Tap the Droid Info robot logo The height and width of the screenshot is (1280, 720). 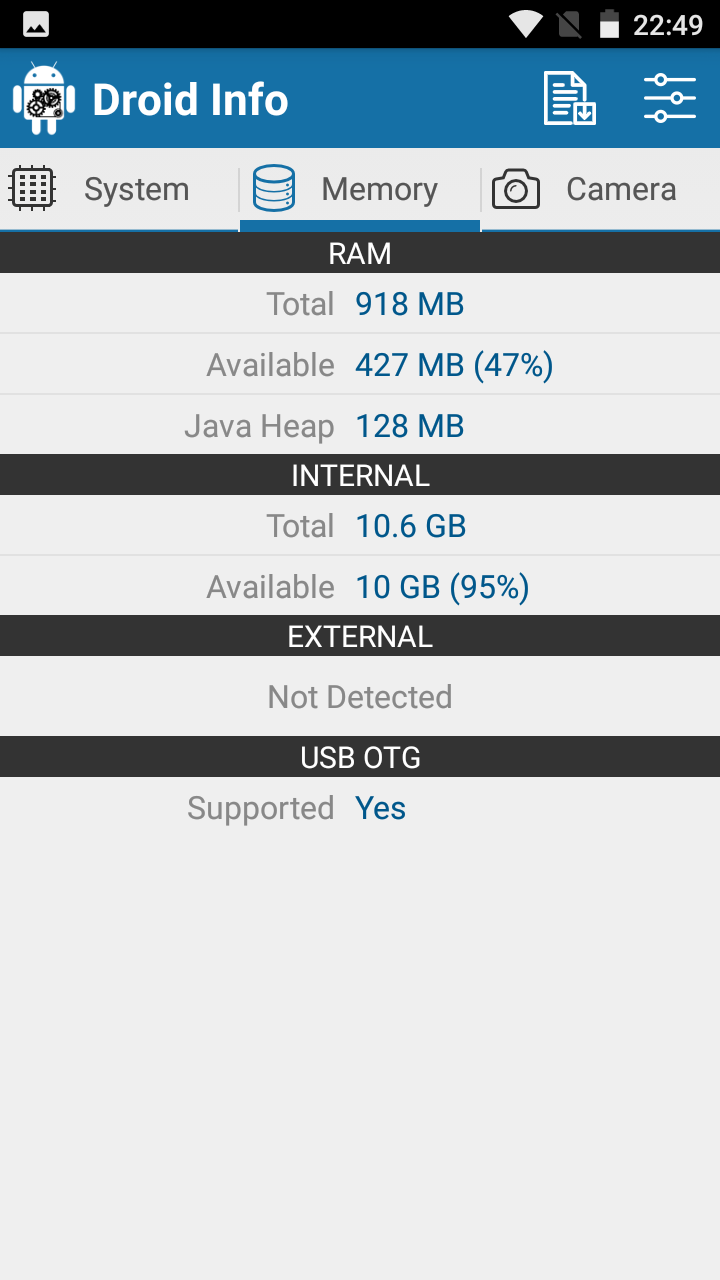[43, 98]
